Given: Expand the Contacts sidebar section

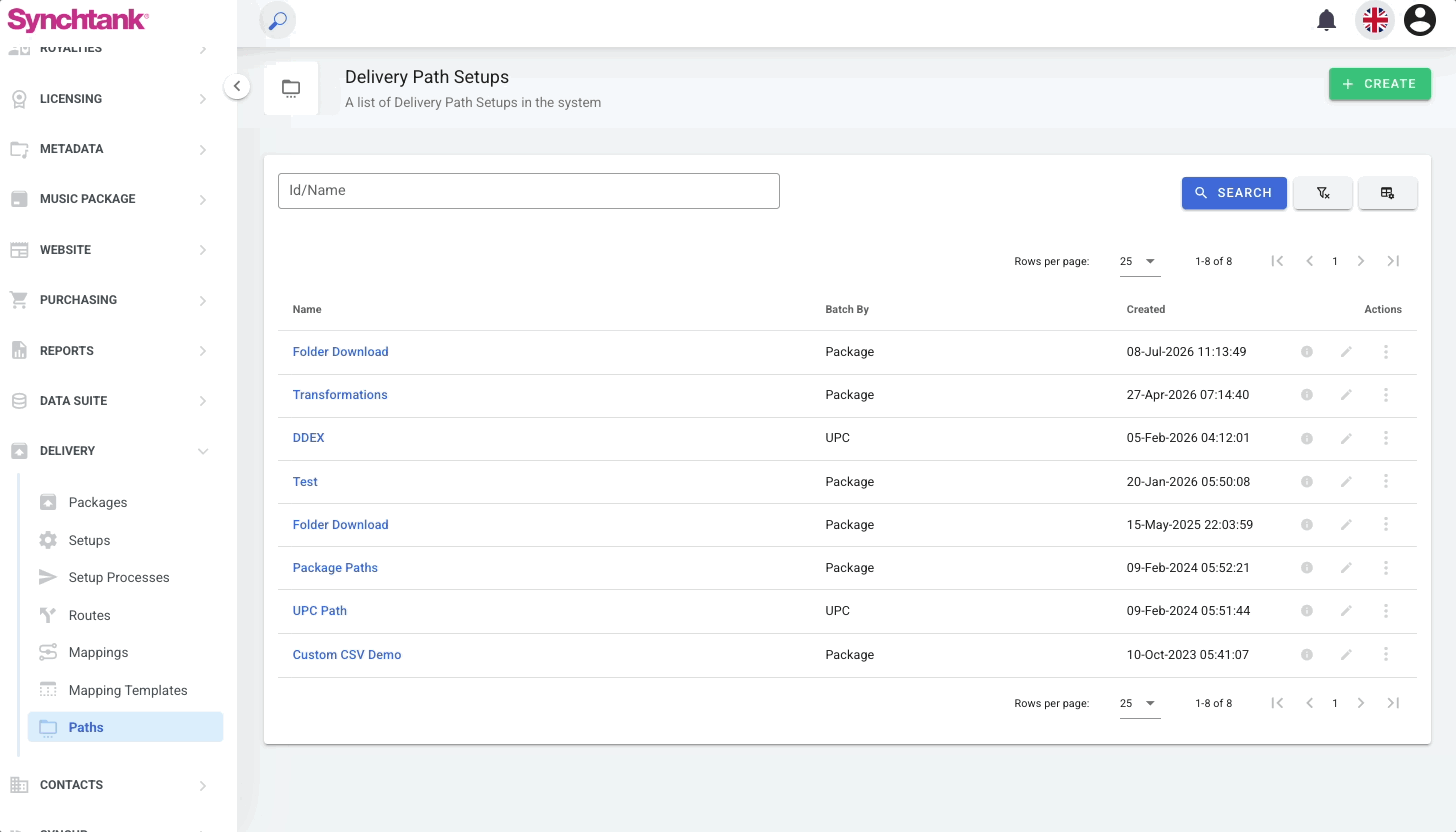Looking at the screenshot, I should [x=110, y=785].
